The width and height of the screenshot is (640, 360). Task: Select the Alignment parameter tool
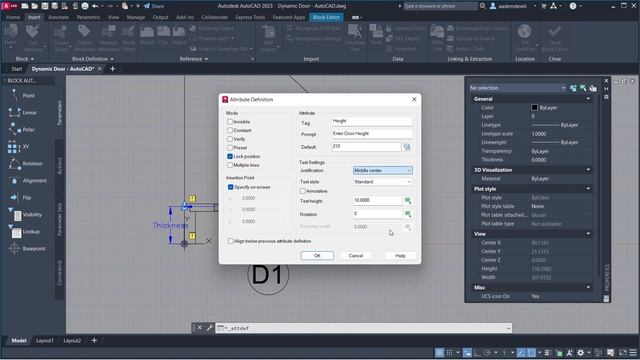[28, 180]
